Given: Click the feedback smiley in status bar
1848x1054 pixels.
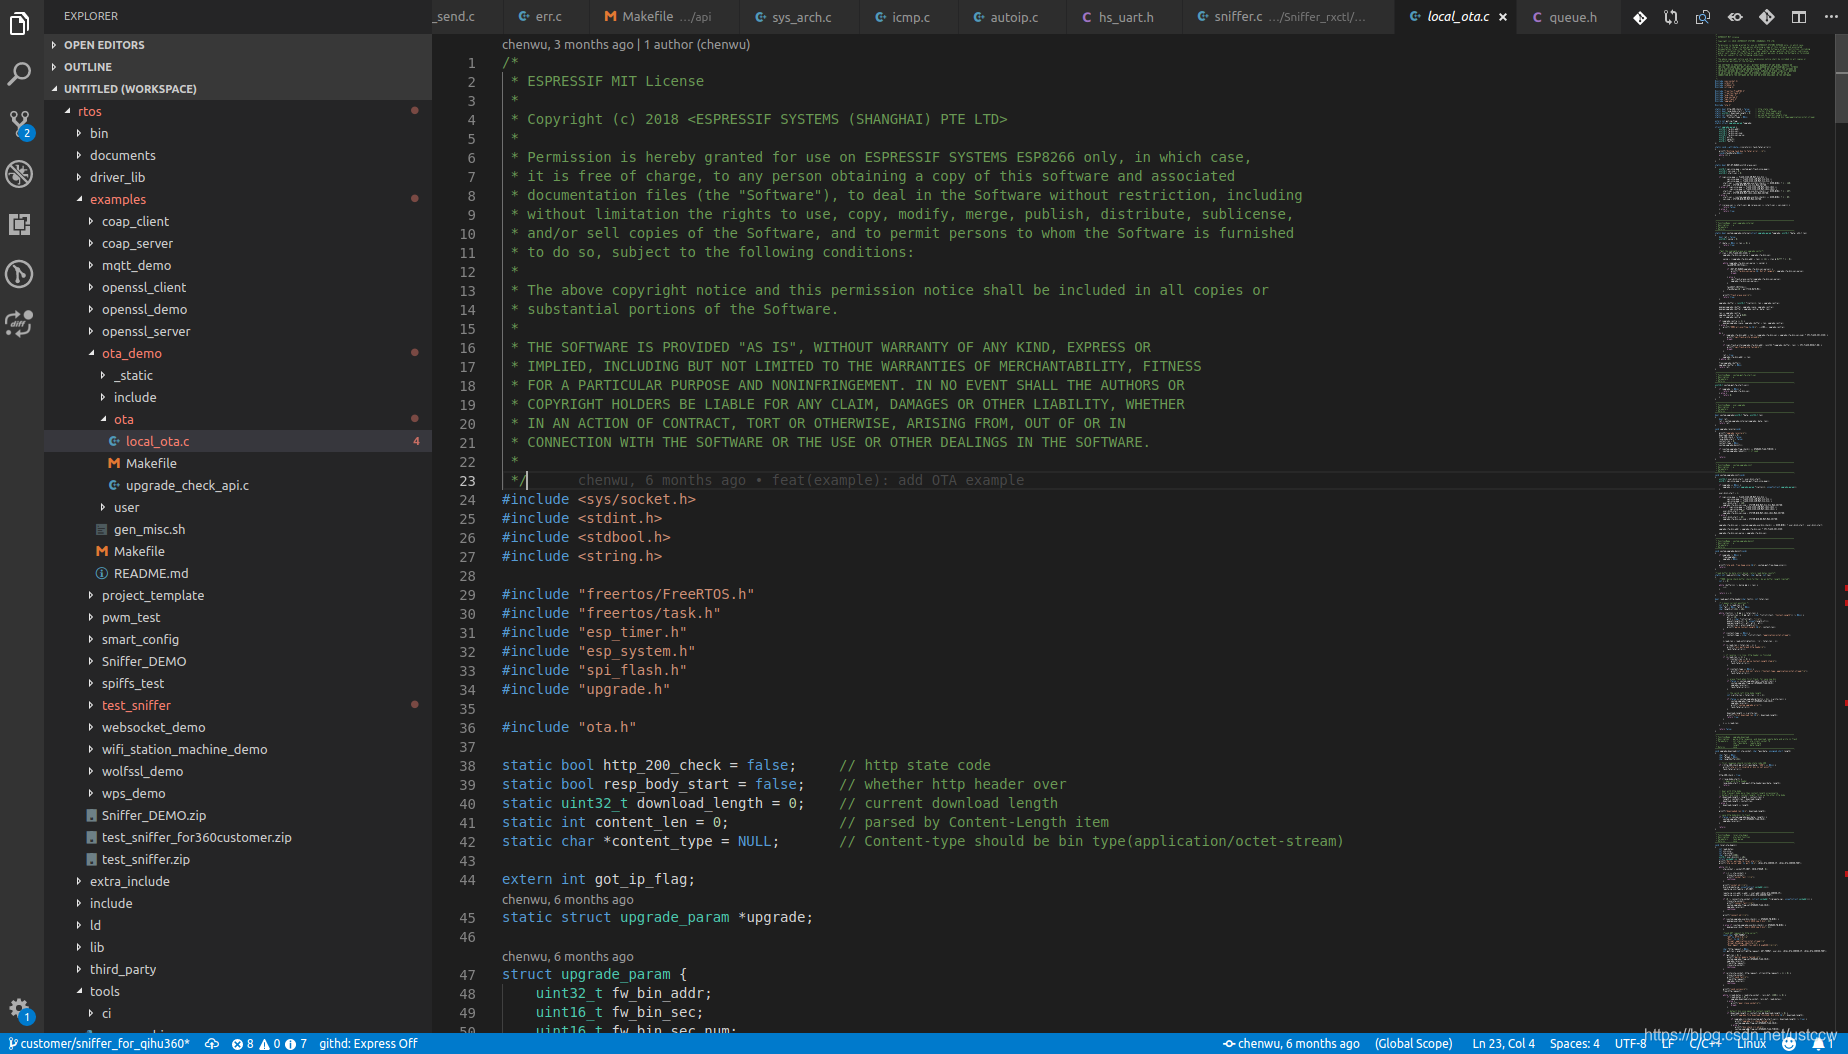Looking at the screenshot, I should click(x=1789, y=1044).
